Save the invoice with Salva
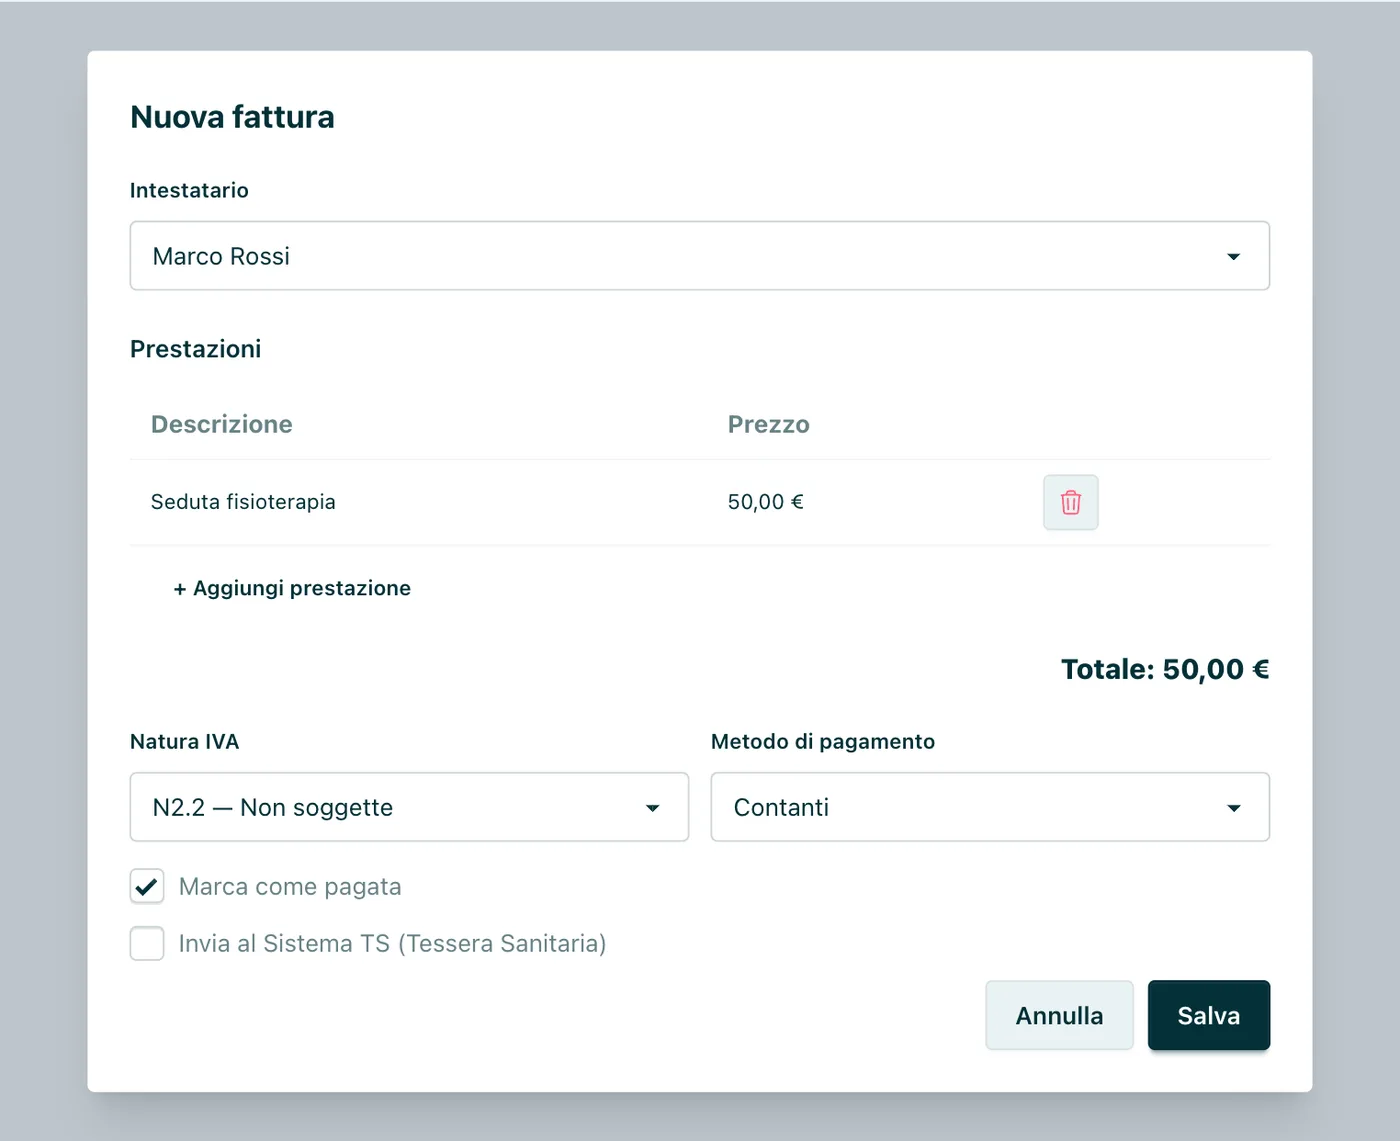The image size is (1400, 1141). pyautogui.click(x=1208, y=1015)
